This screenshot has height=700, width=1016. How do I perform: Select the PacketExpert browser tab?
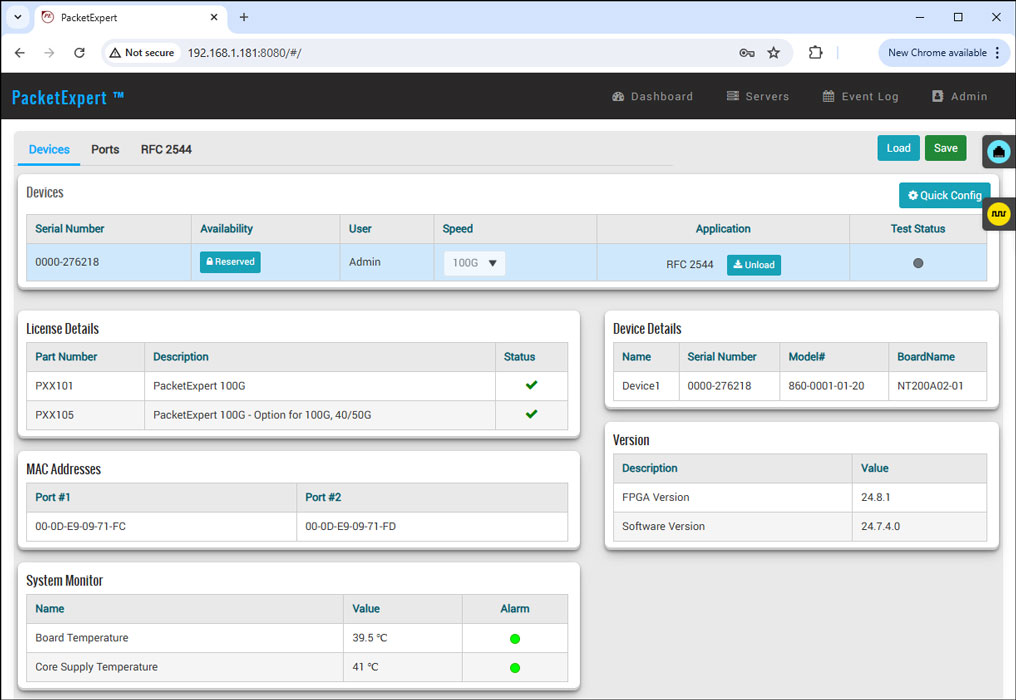(x=130, y=18)
